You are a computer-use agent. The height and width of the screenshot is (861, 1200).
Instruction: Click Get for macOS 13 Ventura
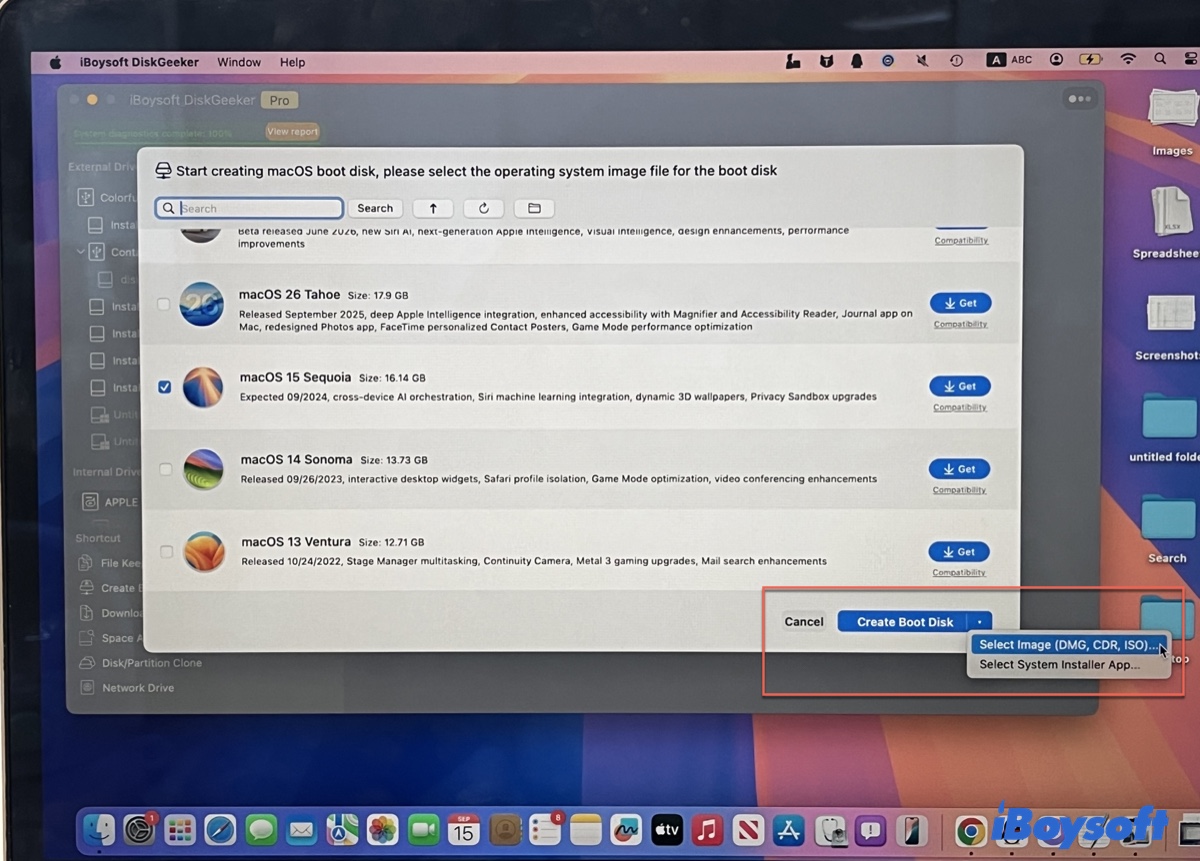959,551
